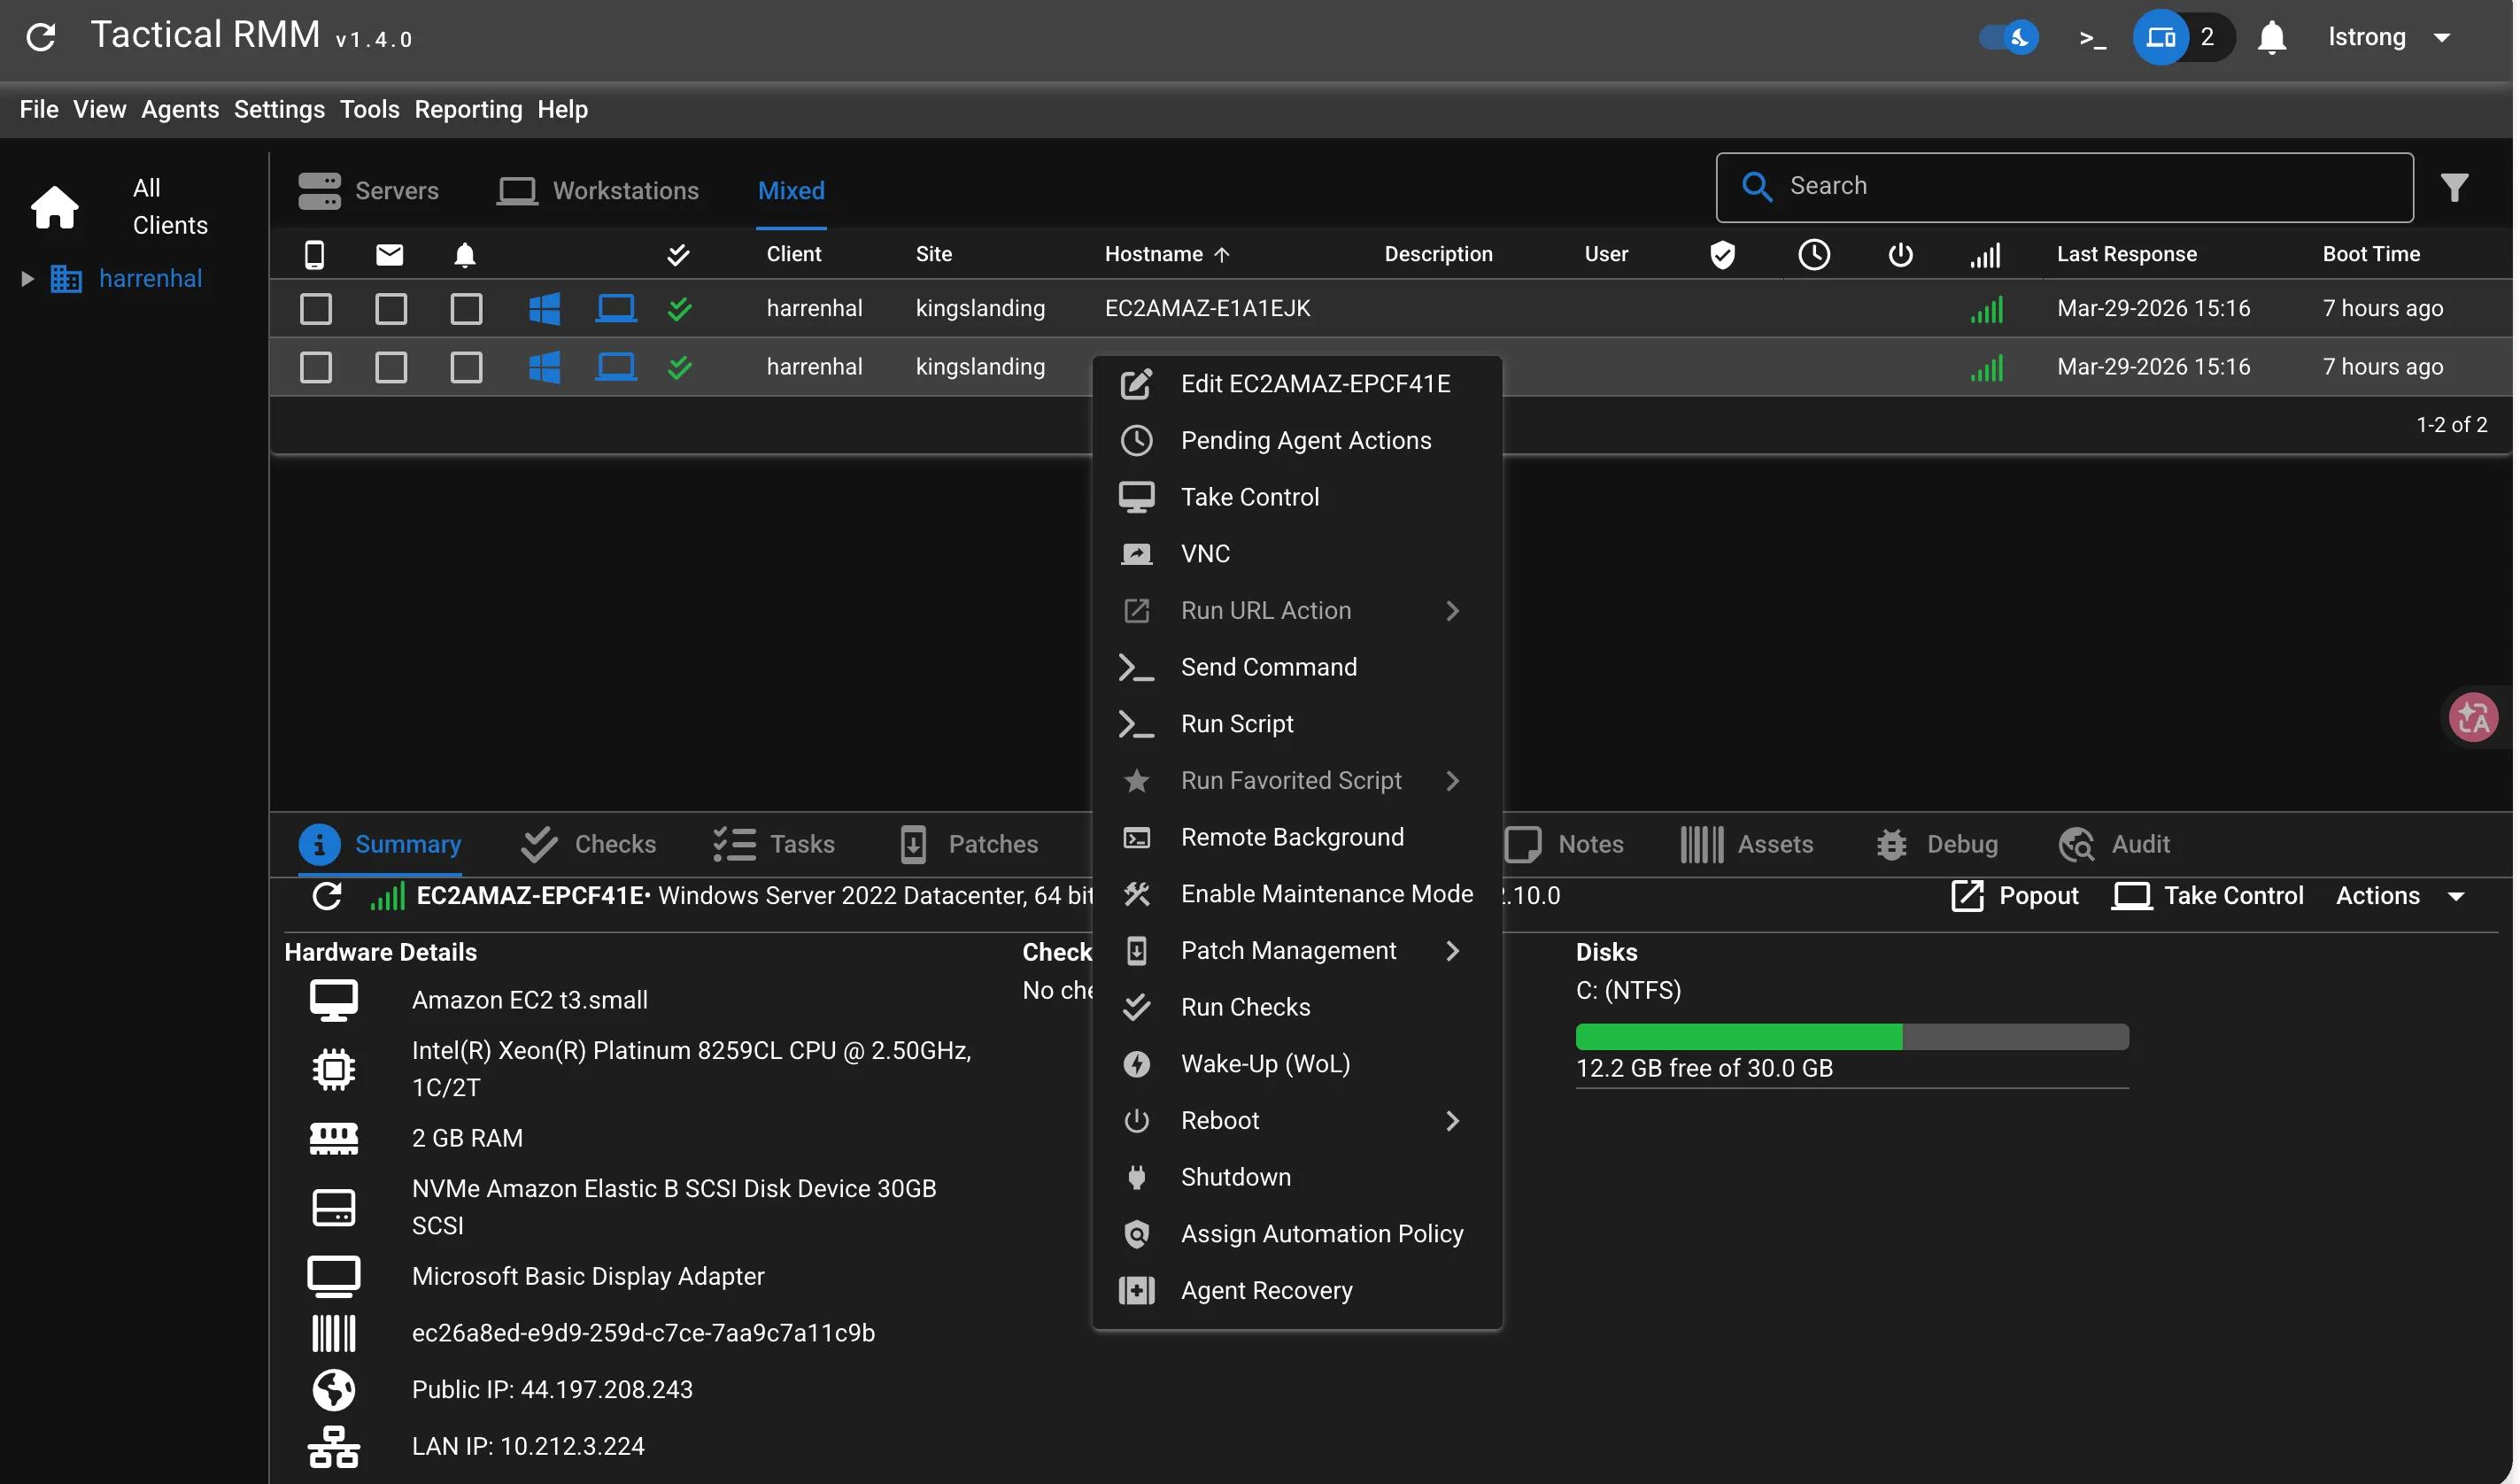This screenshot has height=1484, width=2520.
Task: Sort by the Hostname column header
Action: coord(1166,254)
